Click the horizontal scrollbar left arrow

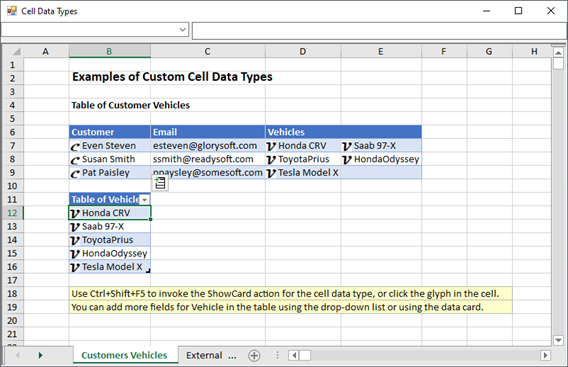coord(294,355)
